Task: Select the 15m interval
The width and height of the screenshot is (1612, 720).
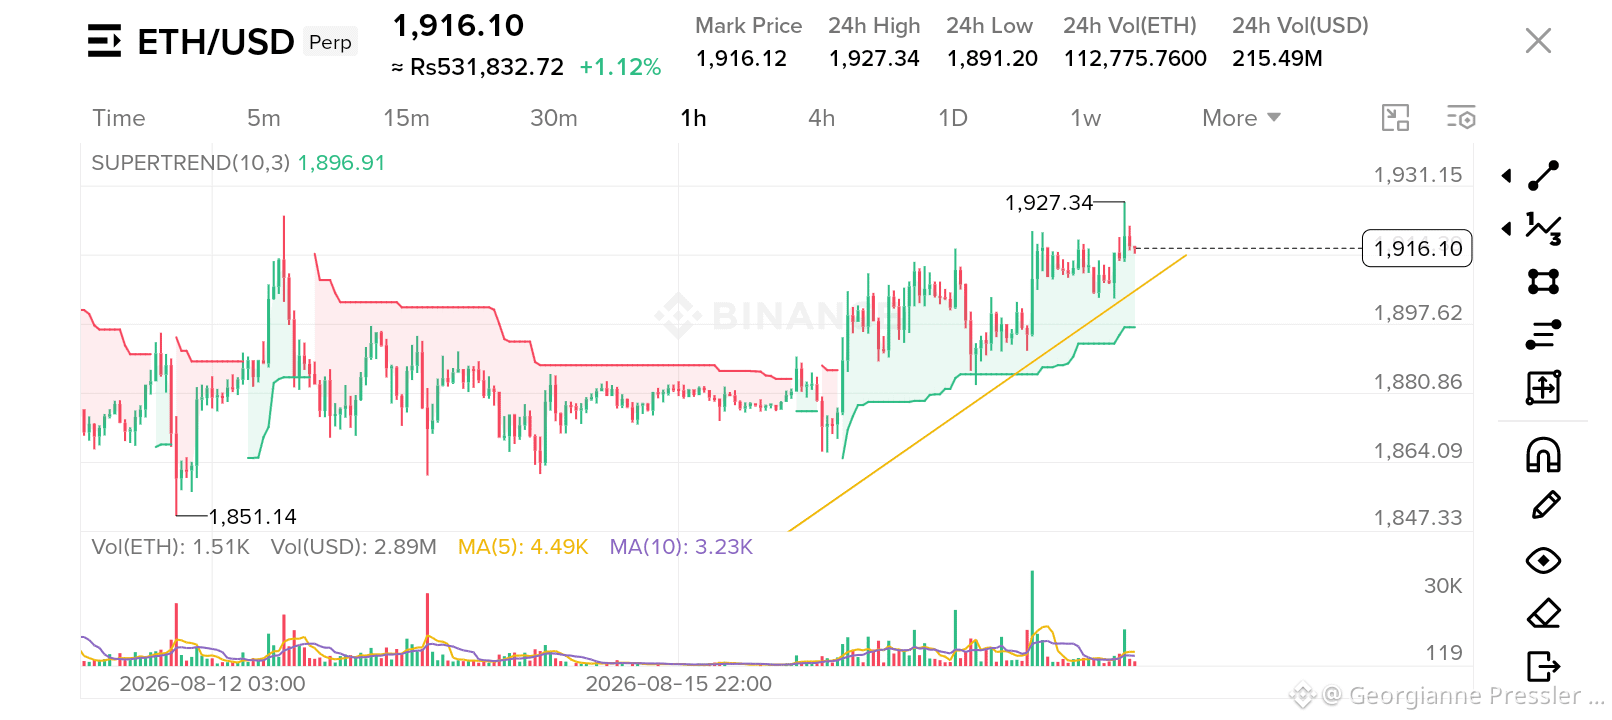Action: (x=406, y=118)
